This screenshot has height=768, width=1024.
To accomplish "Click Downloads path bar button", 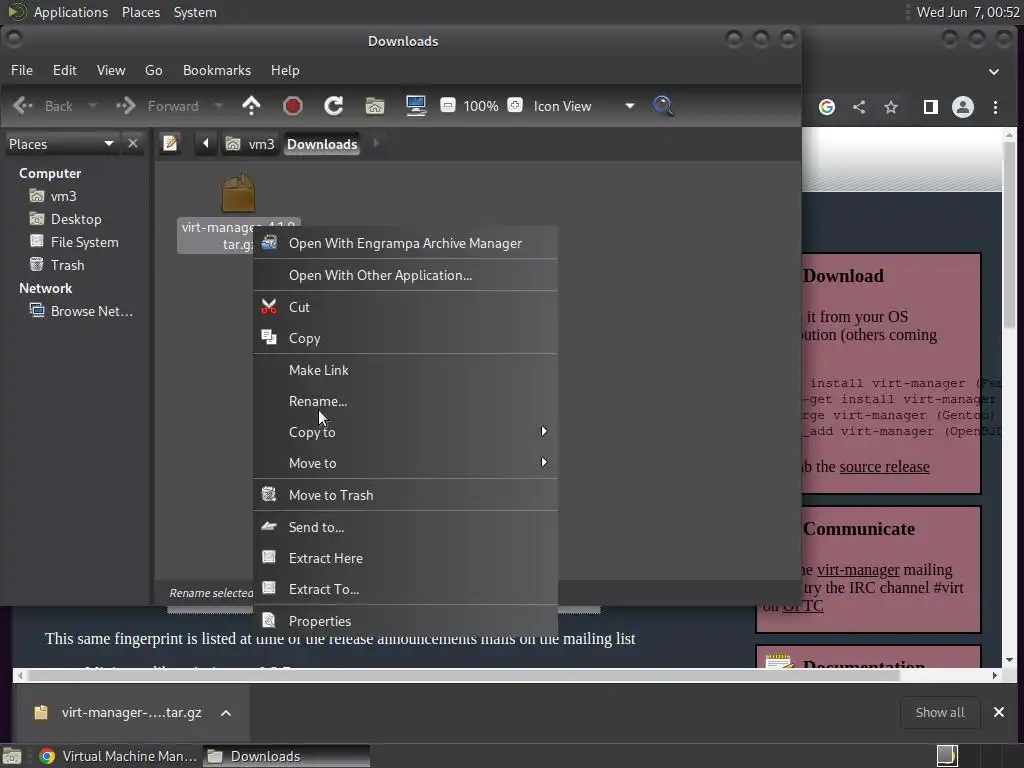I will pyautogui.click(x=322, y=144).
